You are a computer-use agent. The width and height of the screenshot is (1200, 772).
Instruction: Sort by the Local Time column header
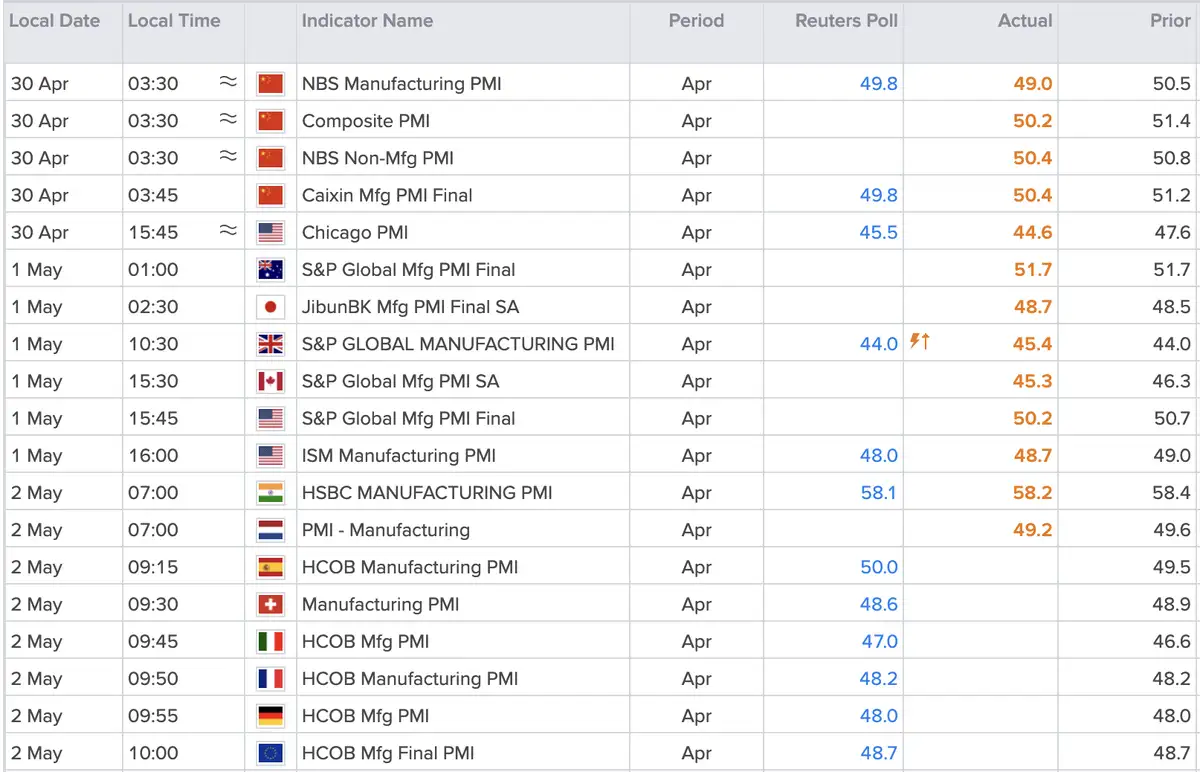(x=174, y=20)
